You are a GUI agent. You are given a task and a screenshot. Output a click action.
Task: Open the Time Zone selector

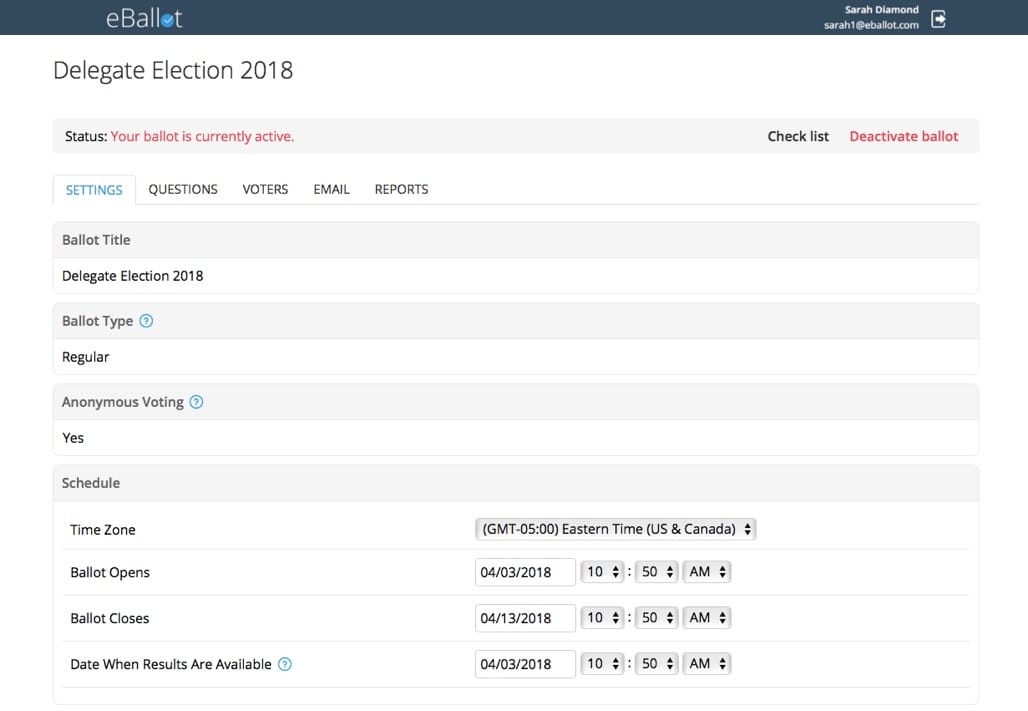coord(616,529)
